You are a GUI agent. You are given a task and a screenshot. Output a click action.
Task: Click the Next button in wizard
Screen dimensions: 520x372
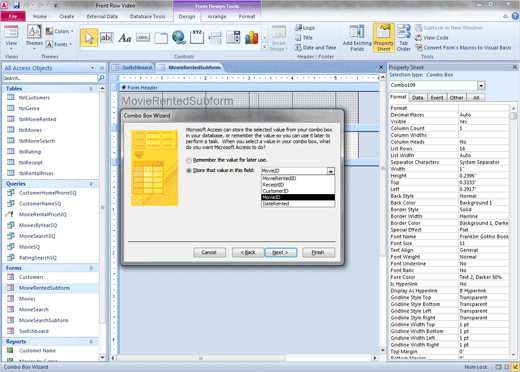pyautogui.click(x=280, y=252)
